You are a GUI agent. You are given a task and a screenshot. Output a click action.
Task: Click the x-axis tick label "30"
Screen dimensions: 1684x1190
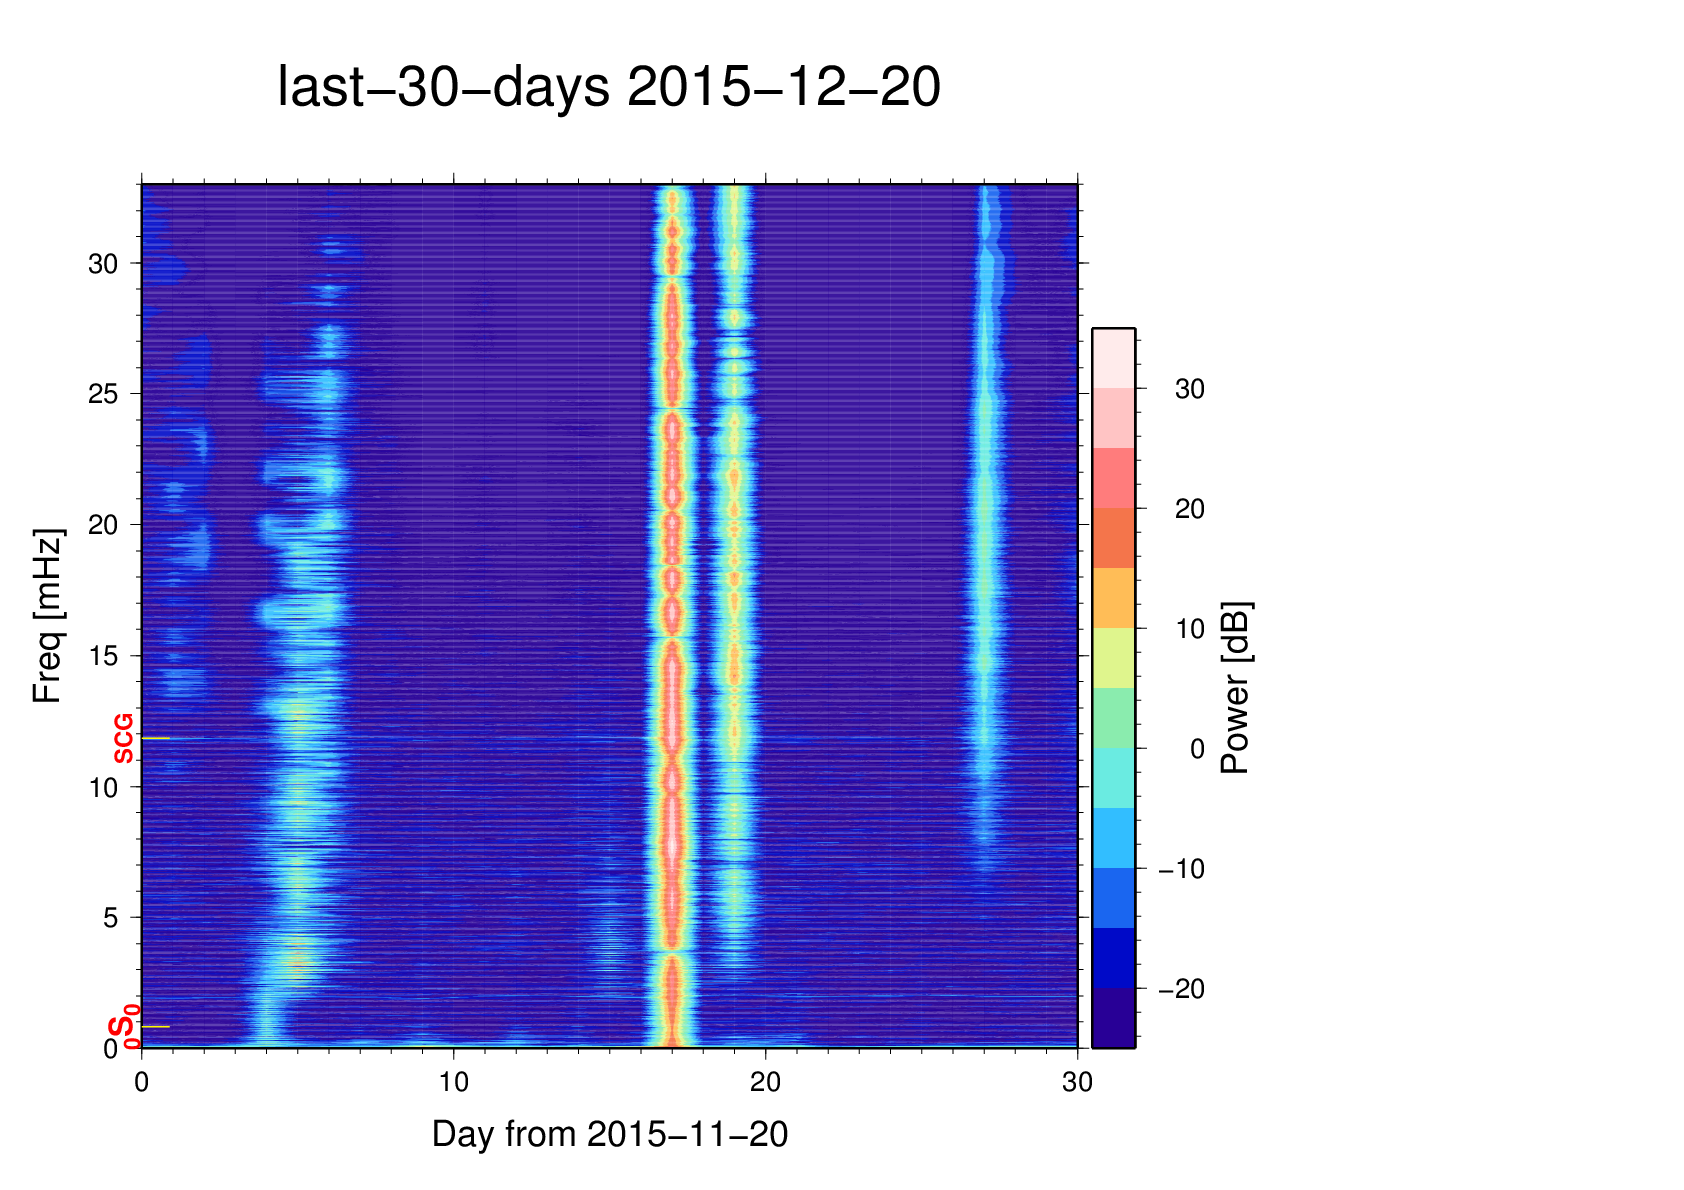1077,1082
